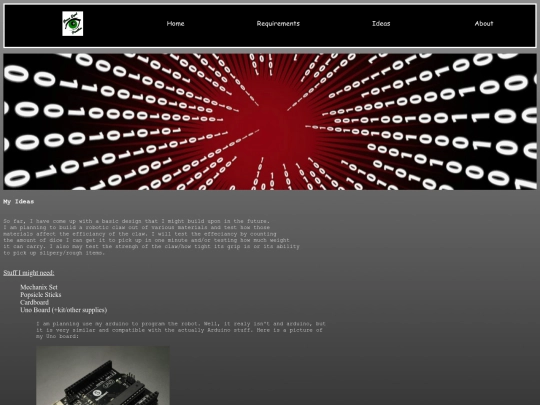This screenshot has width=540, height=405.
Task: Select the 'Uno Board (+kit/other supplies)' item
Action: [63, 310]
